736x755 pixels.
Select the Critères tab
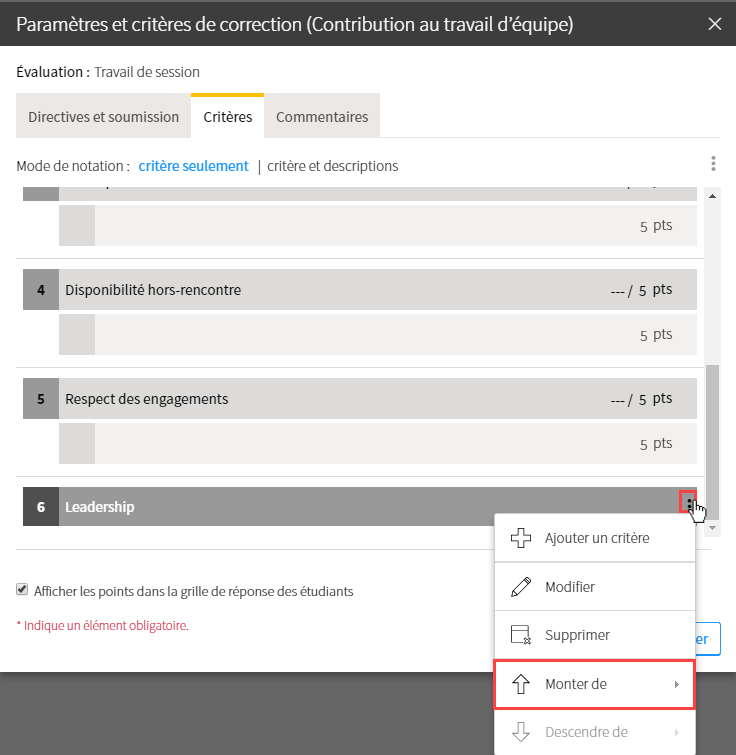coord(228,117)
